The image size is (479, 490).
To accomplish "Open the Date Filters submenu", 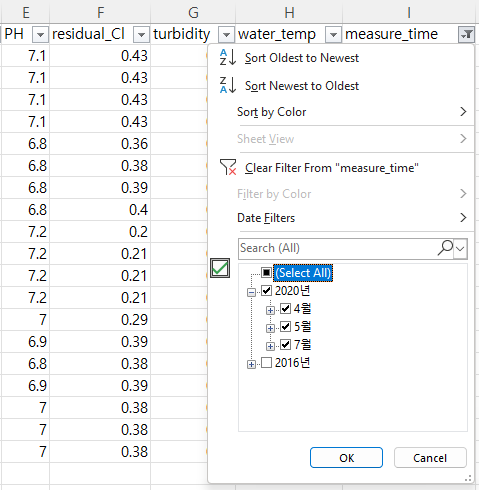I will pyautogui.click(x=341, y=218).
